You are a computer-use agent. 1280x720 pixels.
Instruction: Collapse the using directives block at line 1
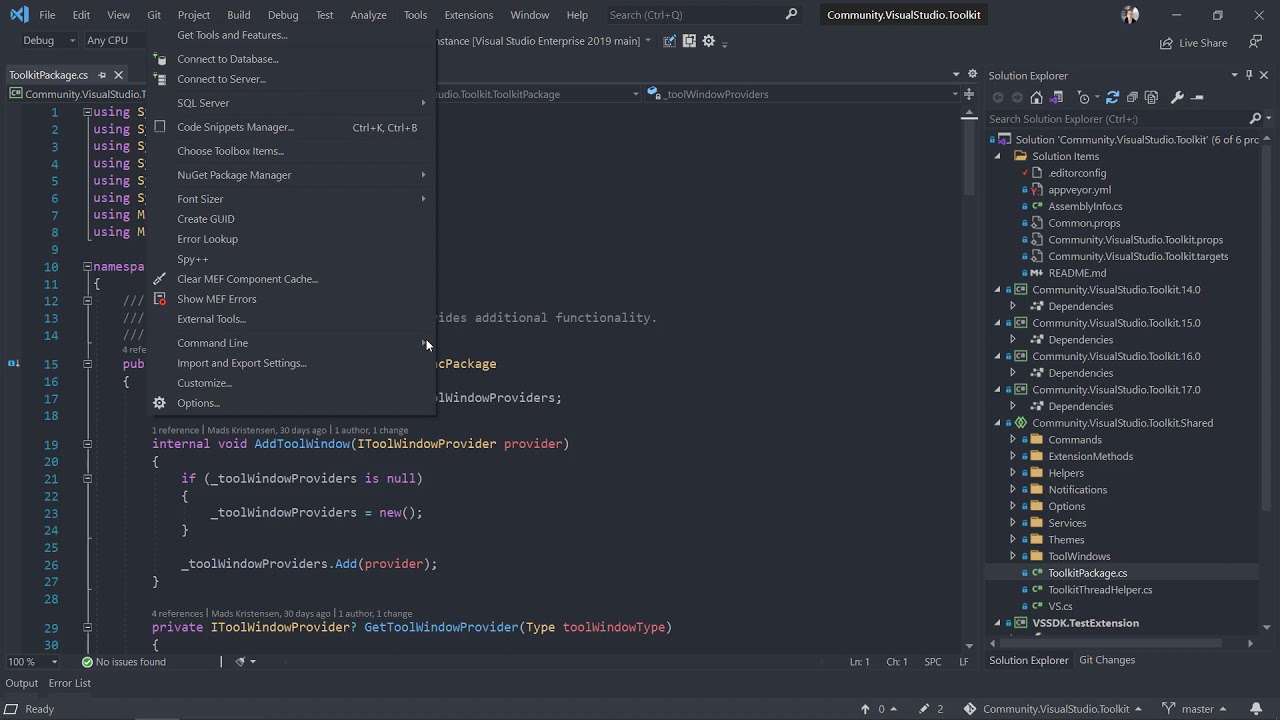pos(87,112)
